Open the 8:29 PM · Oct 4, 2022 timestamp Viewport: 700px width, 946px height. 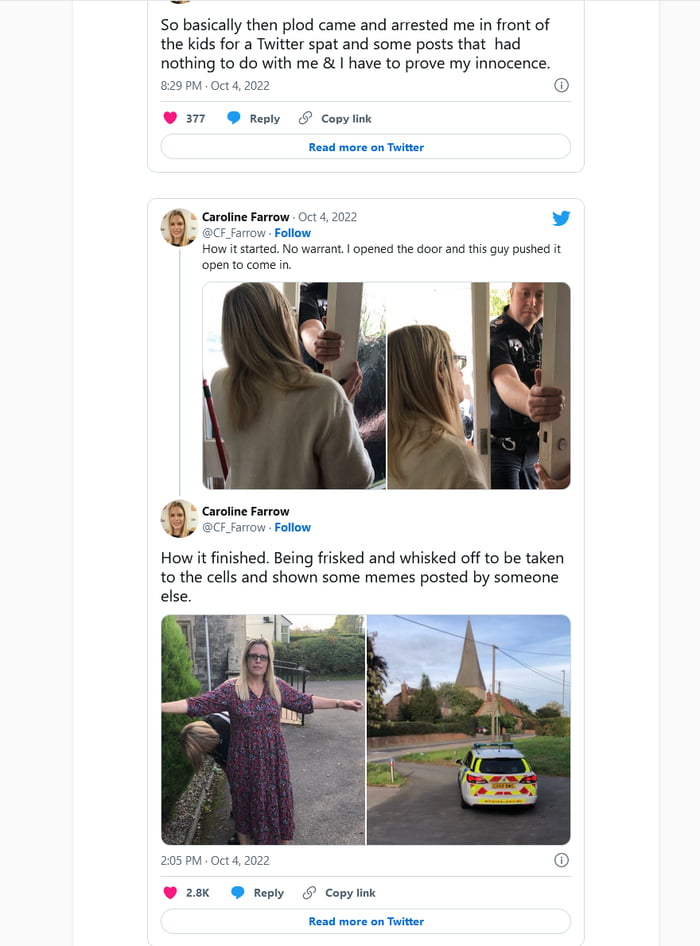click(x=214, y=86)
